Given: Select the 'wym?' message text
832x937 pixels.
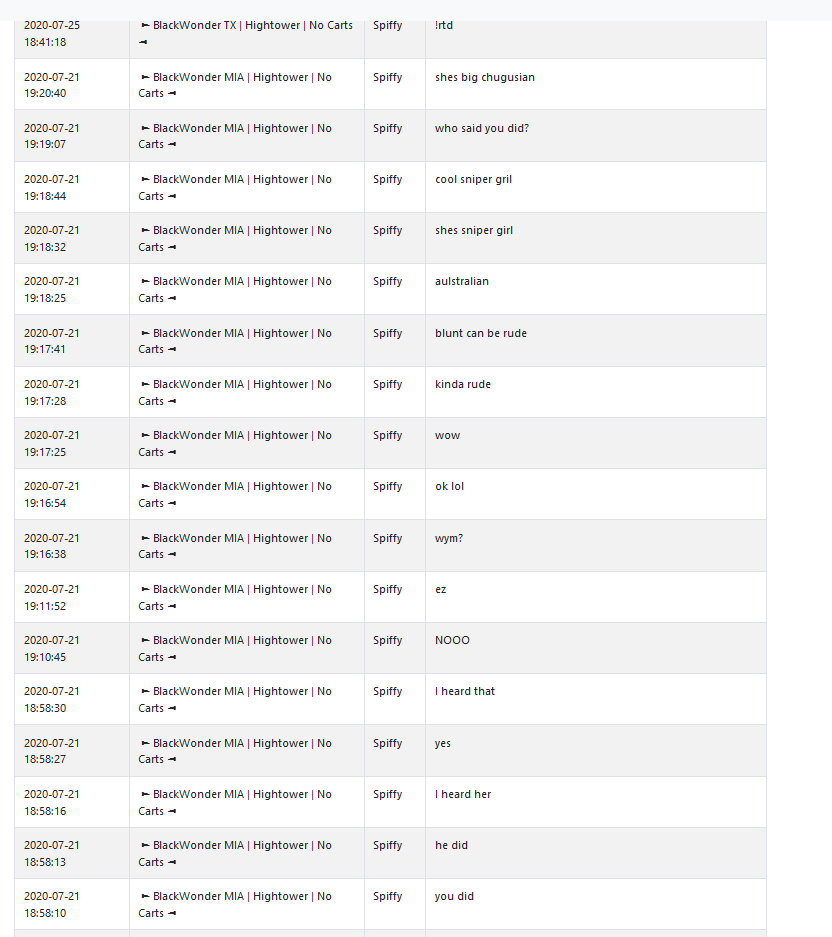Looking at the screenshot, I should [x=449, y=538].
